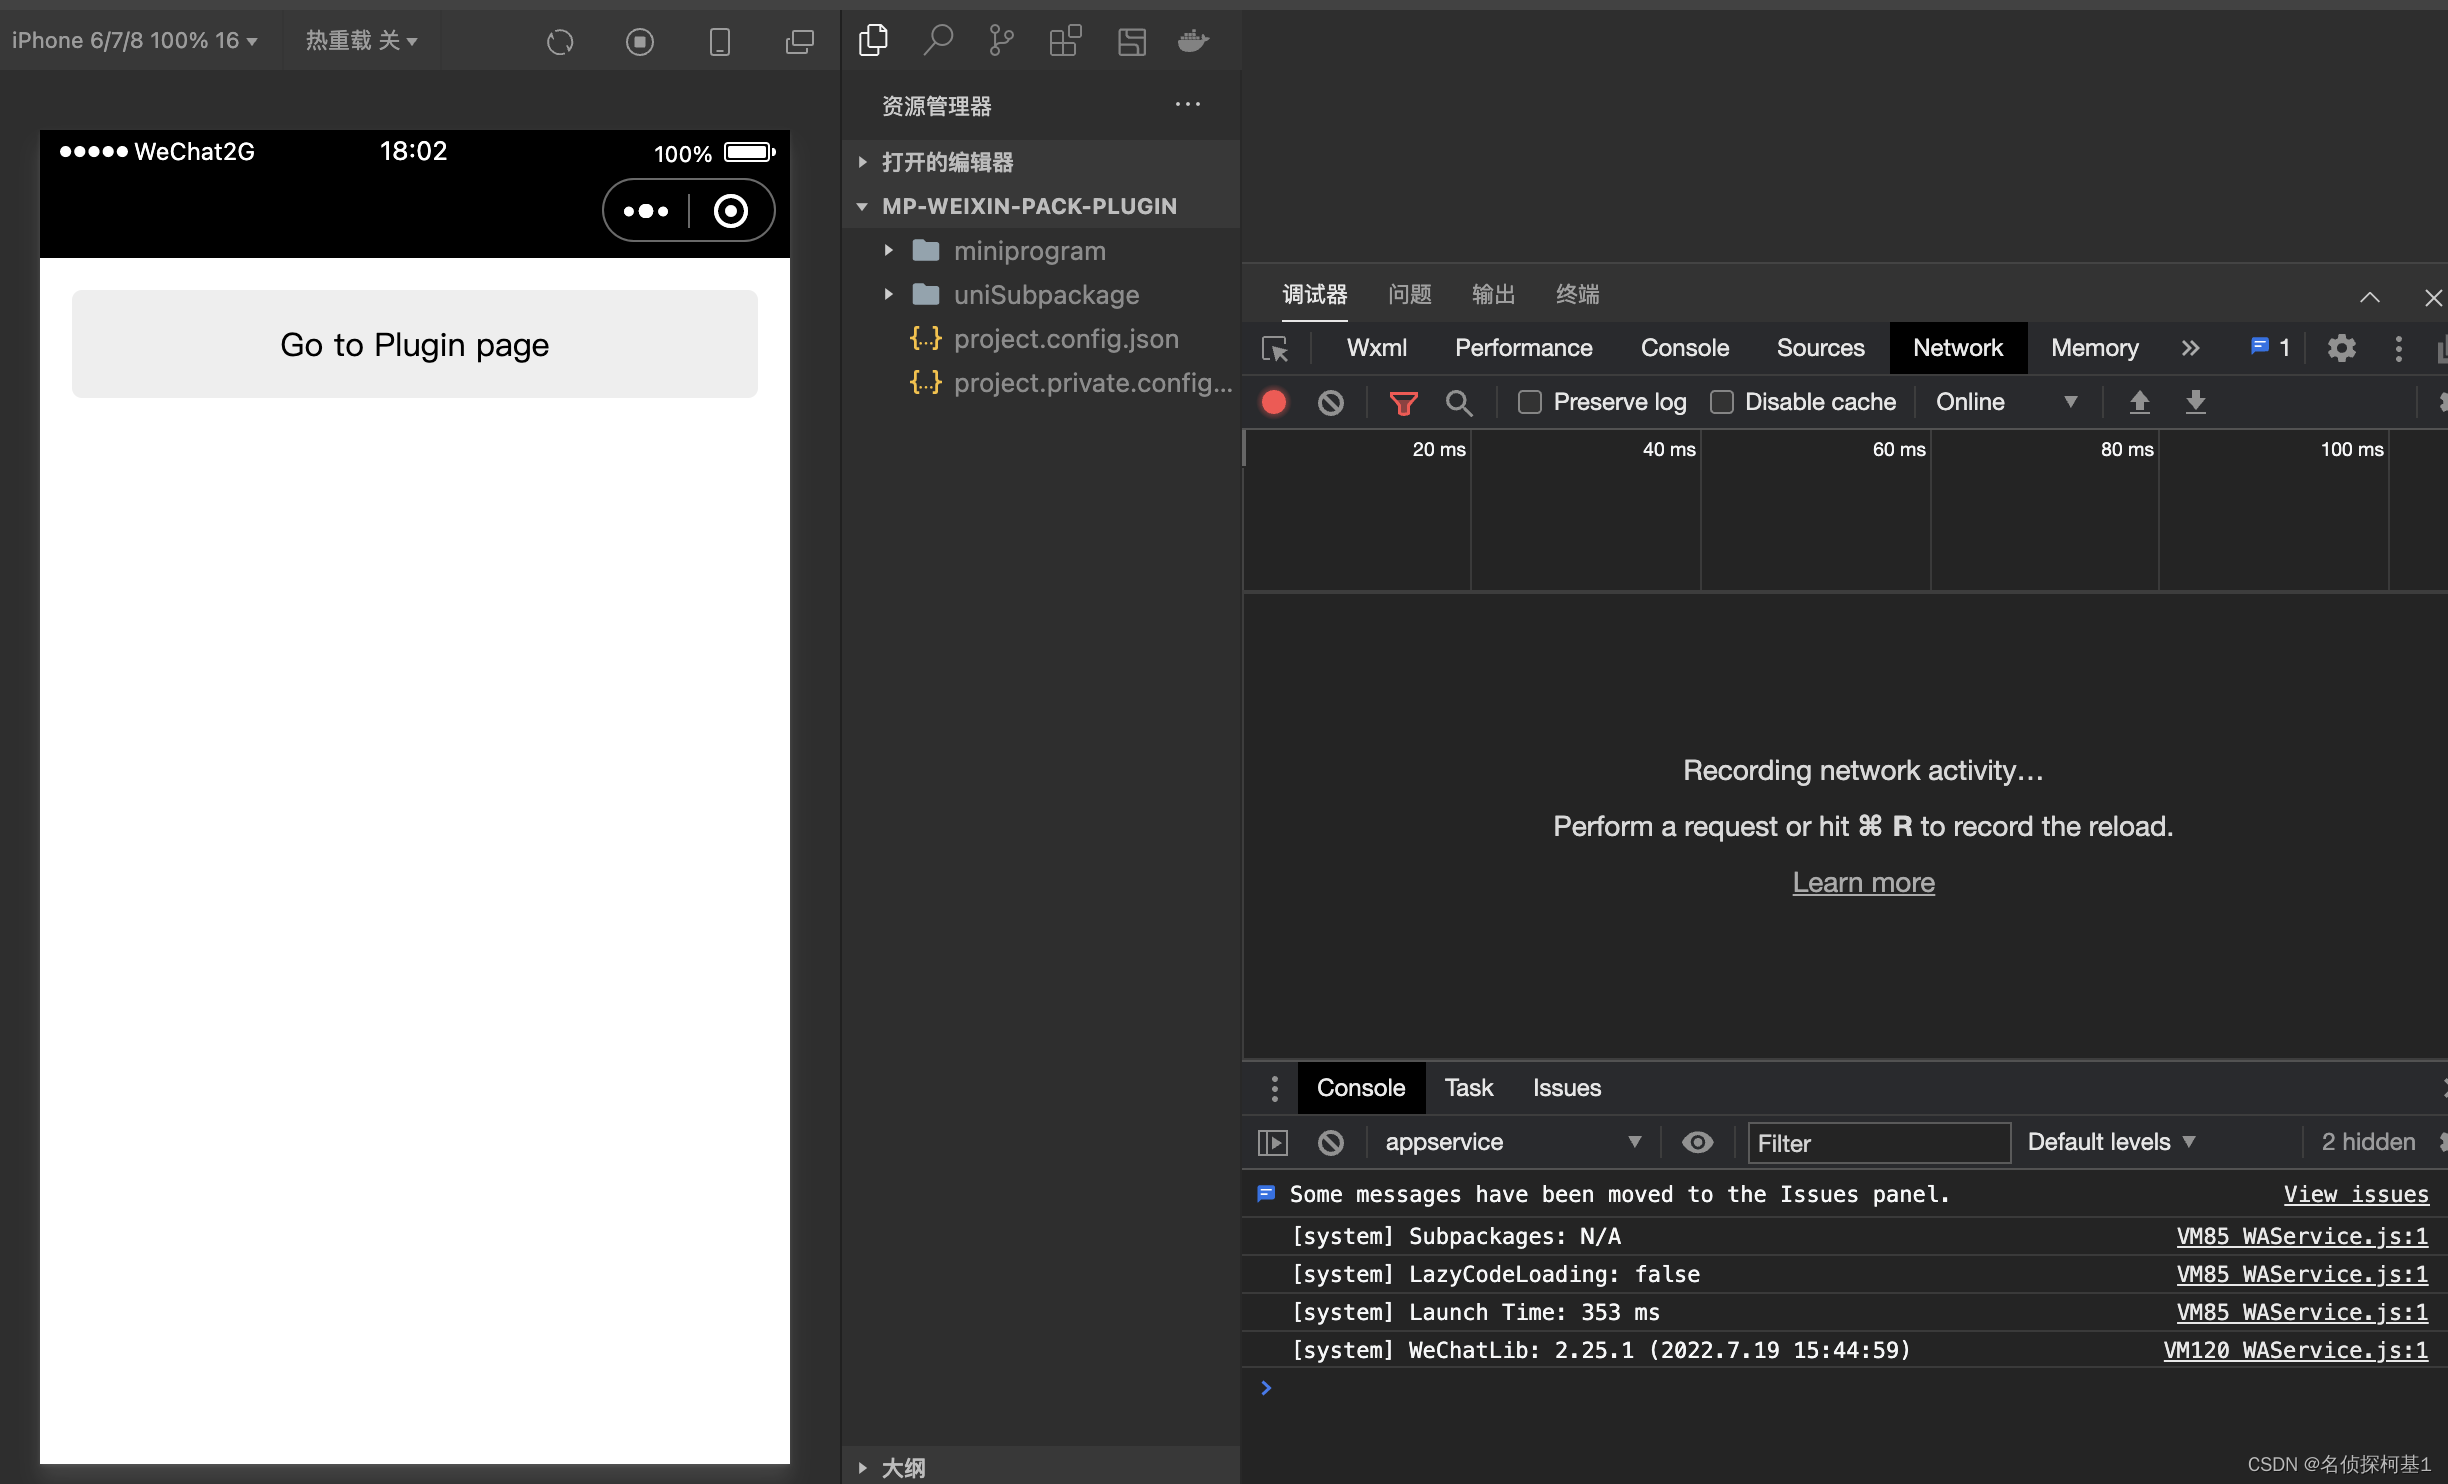Expand the miniprogram folder

click(1029, 251)
